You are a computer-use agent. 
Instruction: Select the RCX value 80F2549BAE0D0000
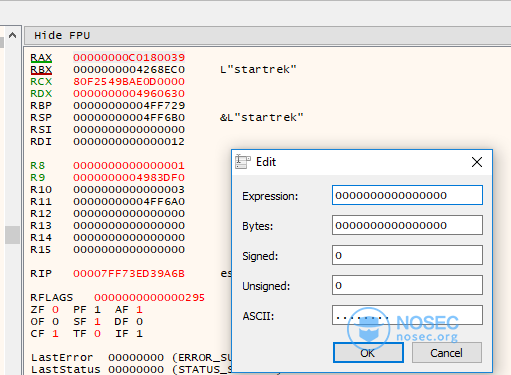129,82
